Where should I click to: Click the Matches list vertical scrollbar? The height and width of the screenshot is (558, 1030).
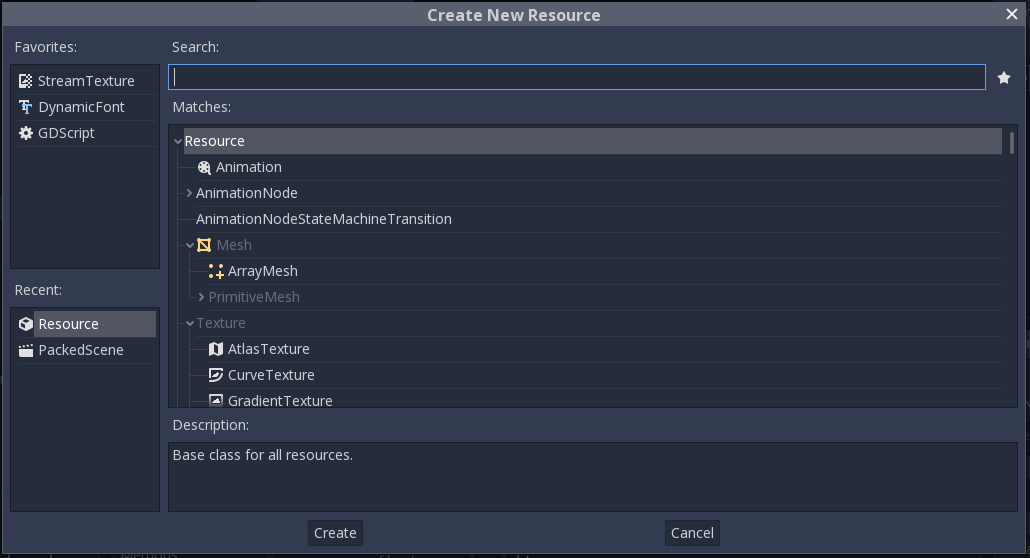pos(1012,143)
